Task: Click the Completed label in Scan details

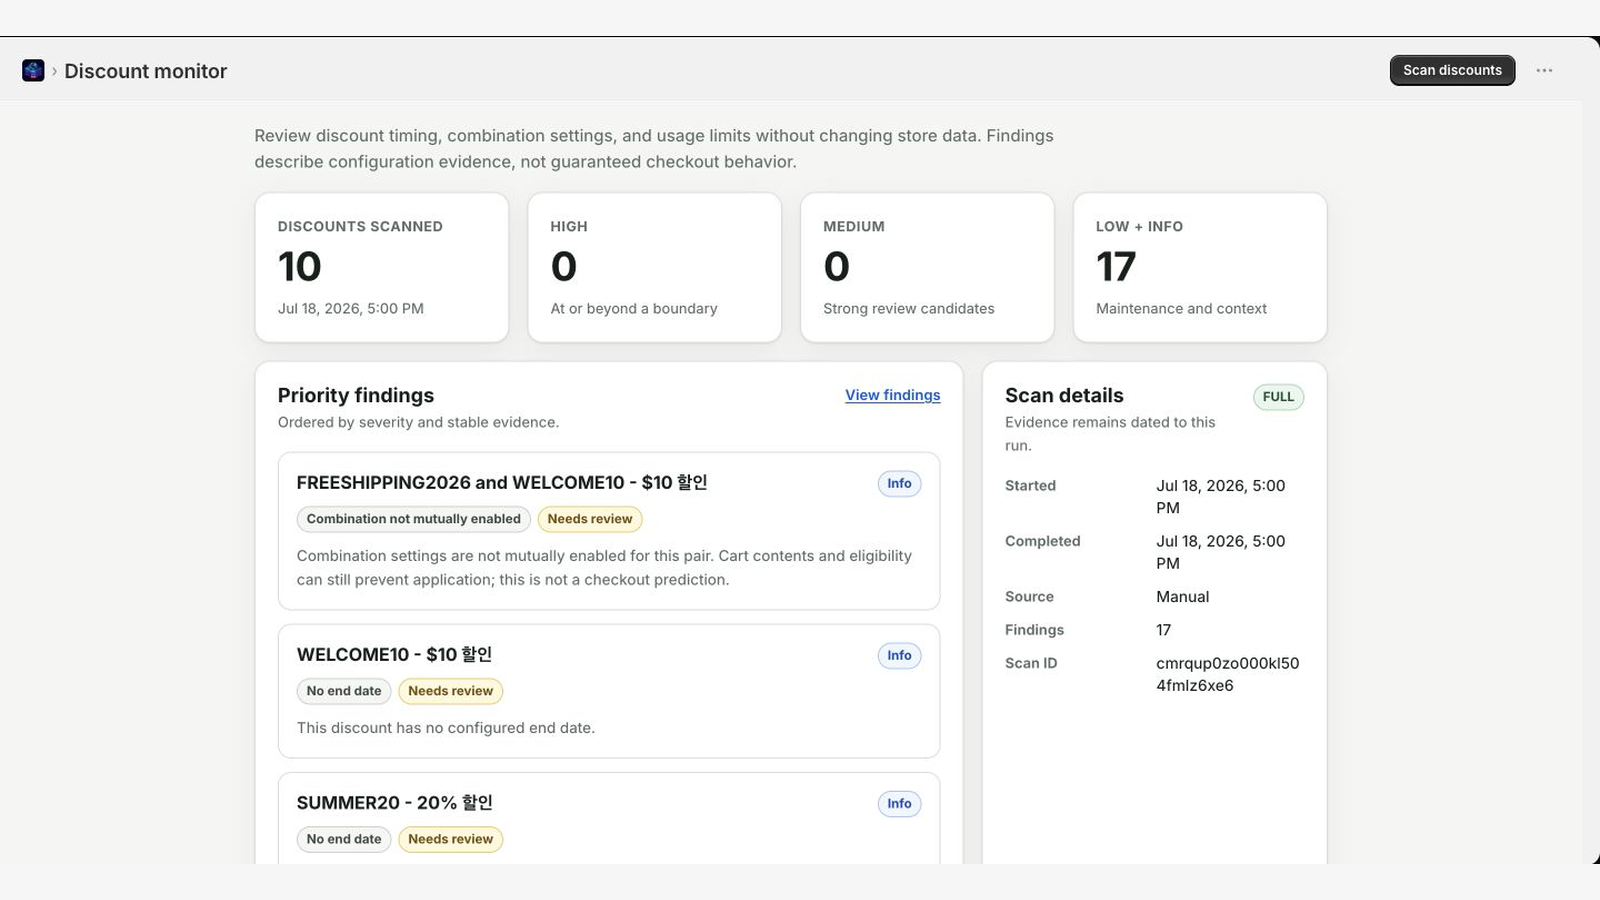Action: pos(1042,542)
